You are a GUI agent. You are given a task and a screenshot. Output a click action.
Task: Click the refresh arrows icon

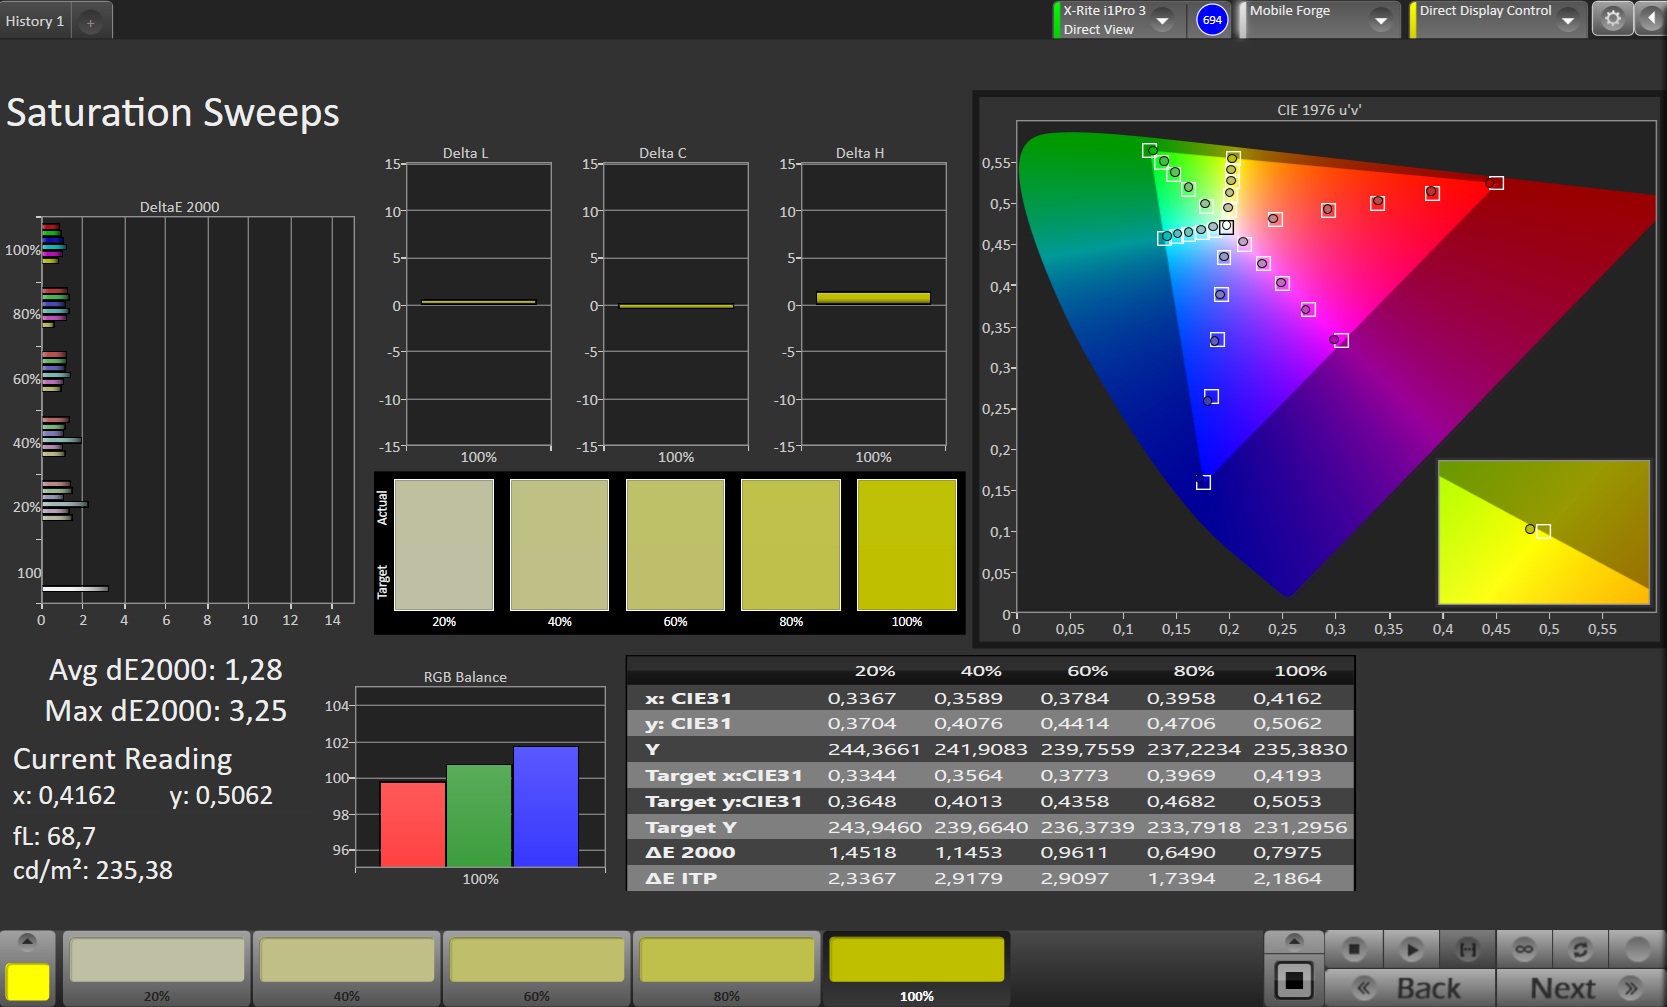click(1580, 948)
